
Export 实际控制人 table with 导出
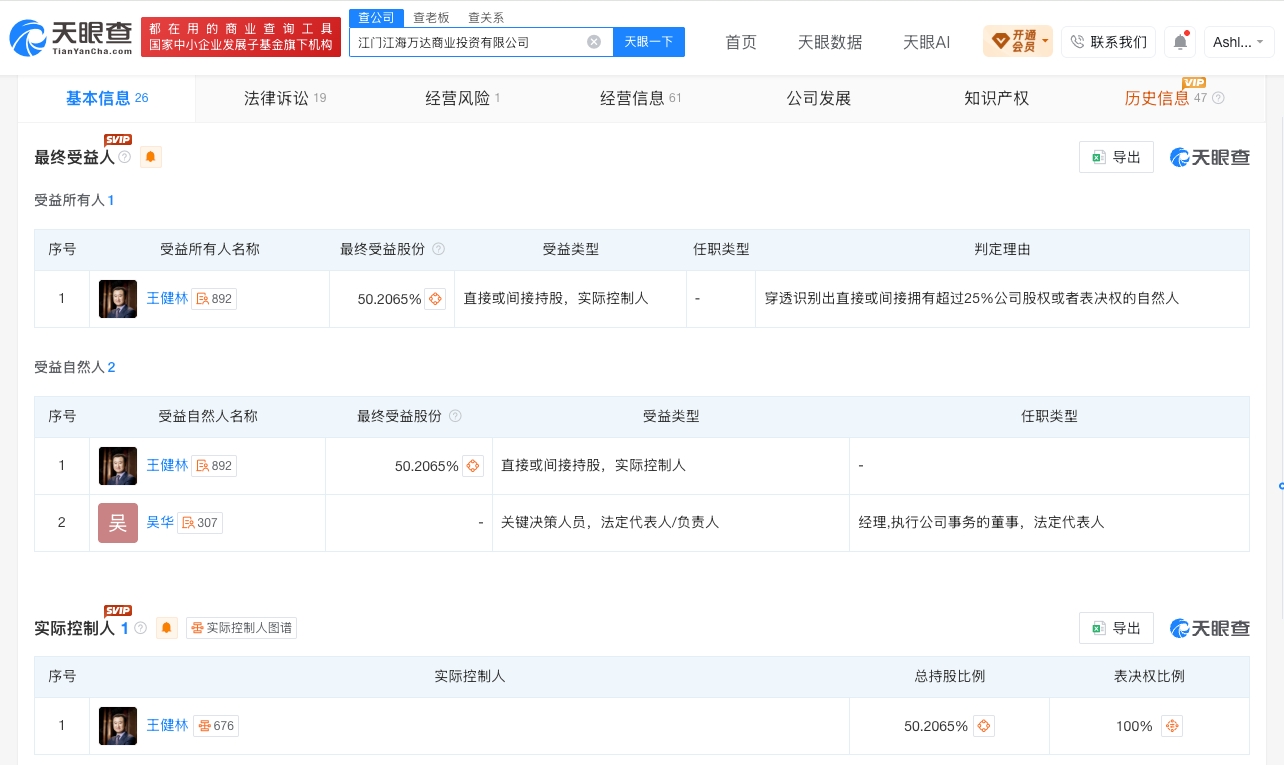click(1116, 628)
